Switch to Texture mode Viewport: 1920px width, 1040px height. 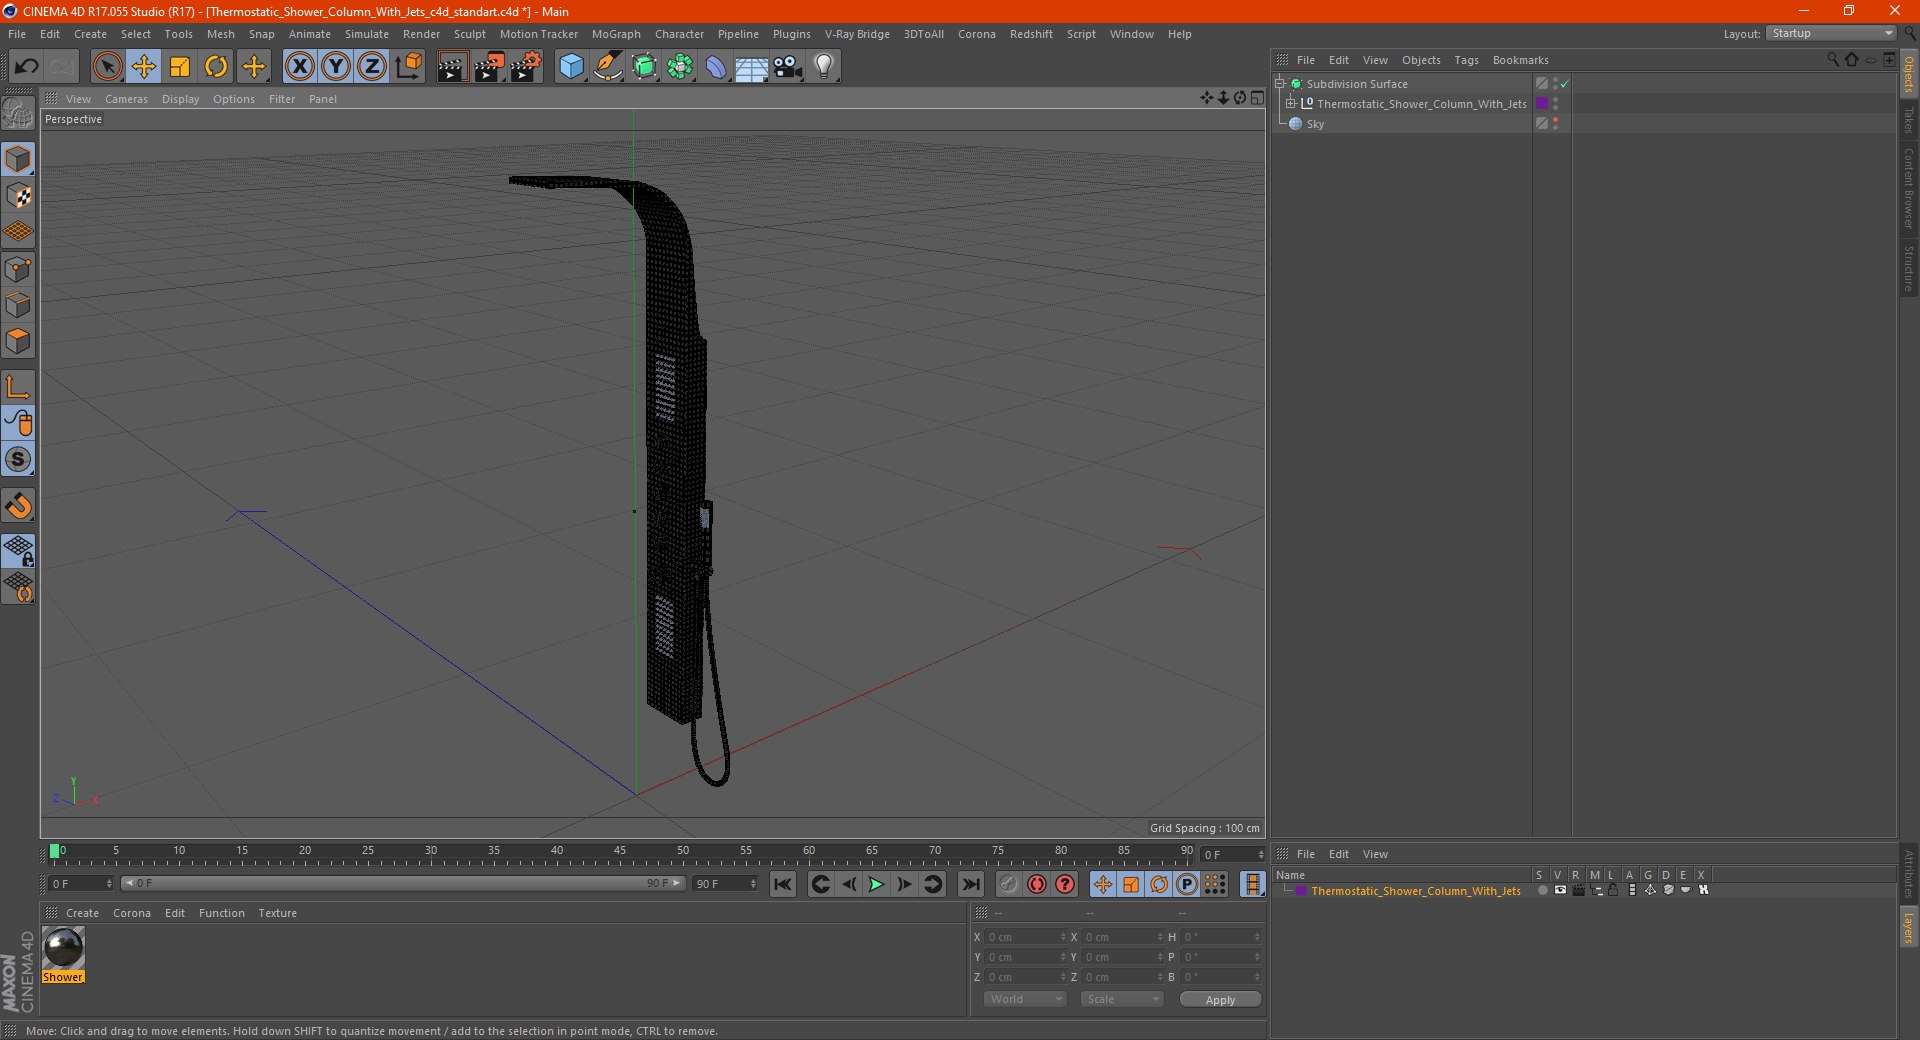point(19,196)
